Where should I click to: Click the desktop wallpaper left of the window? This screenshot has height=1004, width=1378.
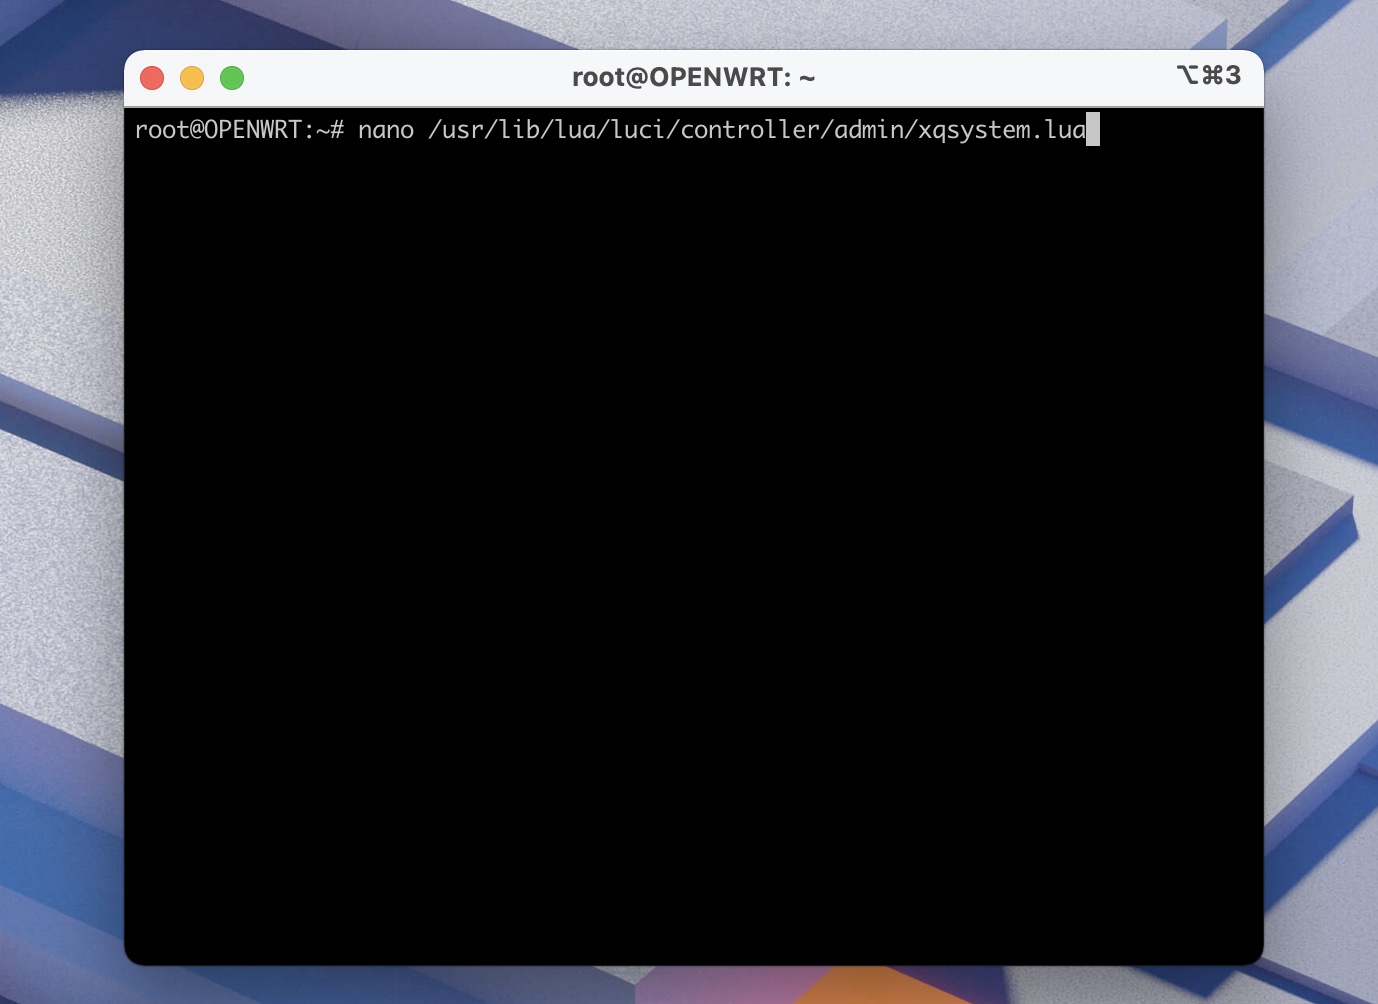60,500
